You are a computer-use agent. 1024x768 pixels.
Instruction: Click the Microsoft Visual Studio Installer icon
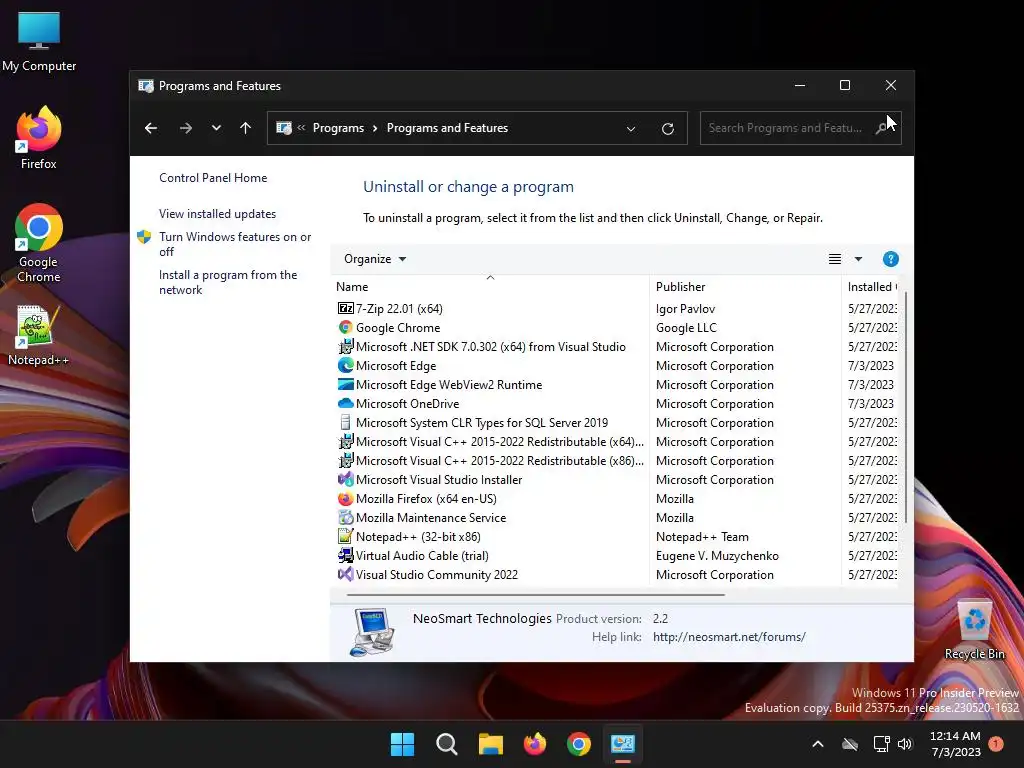(345, 479)
